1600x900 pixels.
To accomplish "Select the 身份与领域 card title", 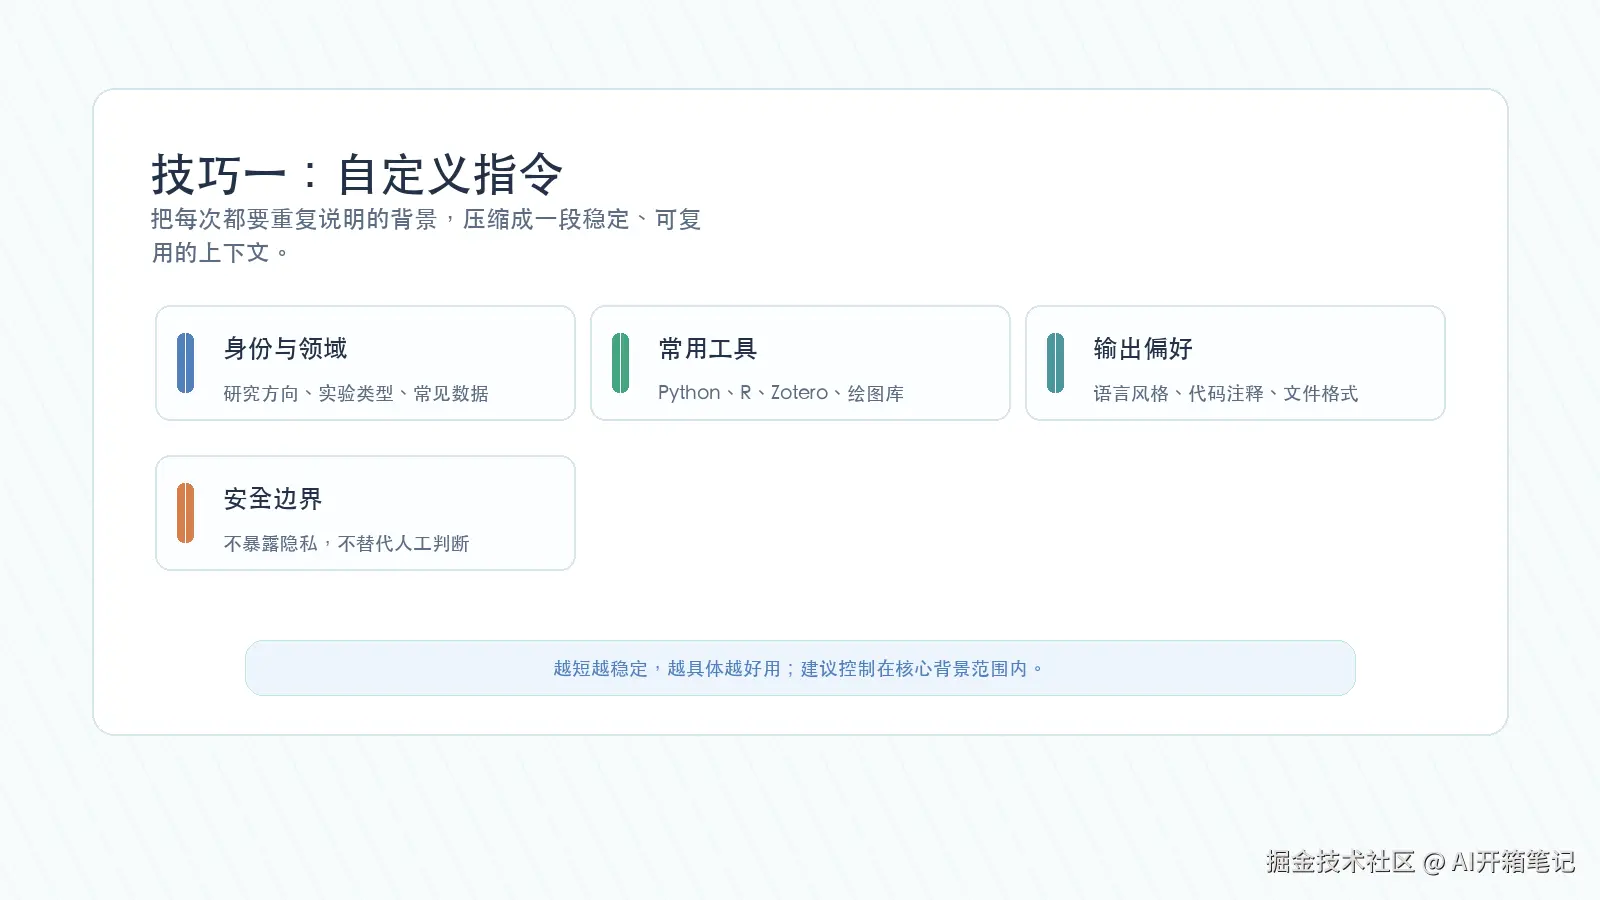I will (285, 349).
